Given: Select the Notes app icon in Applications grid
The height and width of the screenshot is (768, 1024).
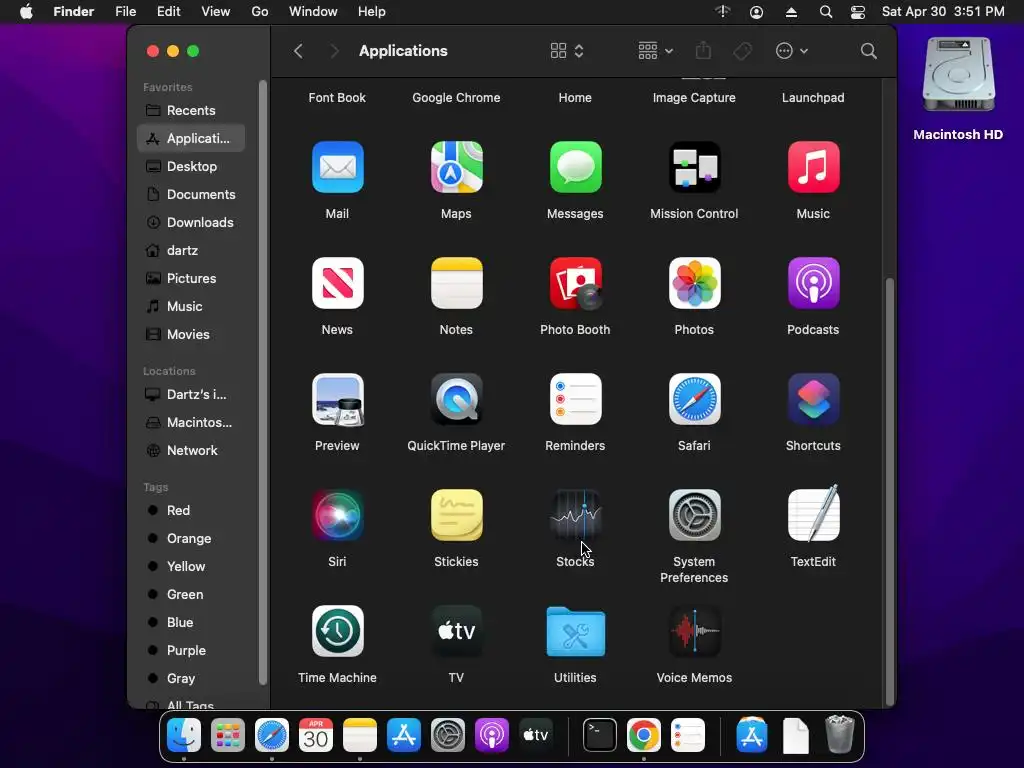Looking at the screenshot, I should pos(456,283).
